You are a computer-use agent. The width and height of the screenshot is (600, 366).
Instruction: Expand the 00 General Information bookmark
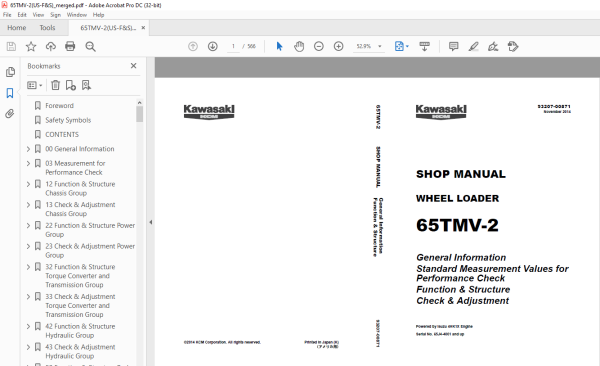(28, 149)
